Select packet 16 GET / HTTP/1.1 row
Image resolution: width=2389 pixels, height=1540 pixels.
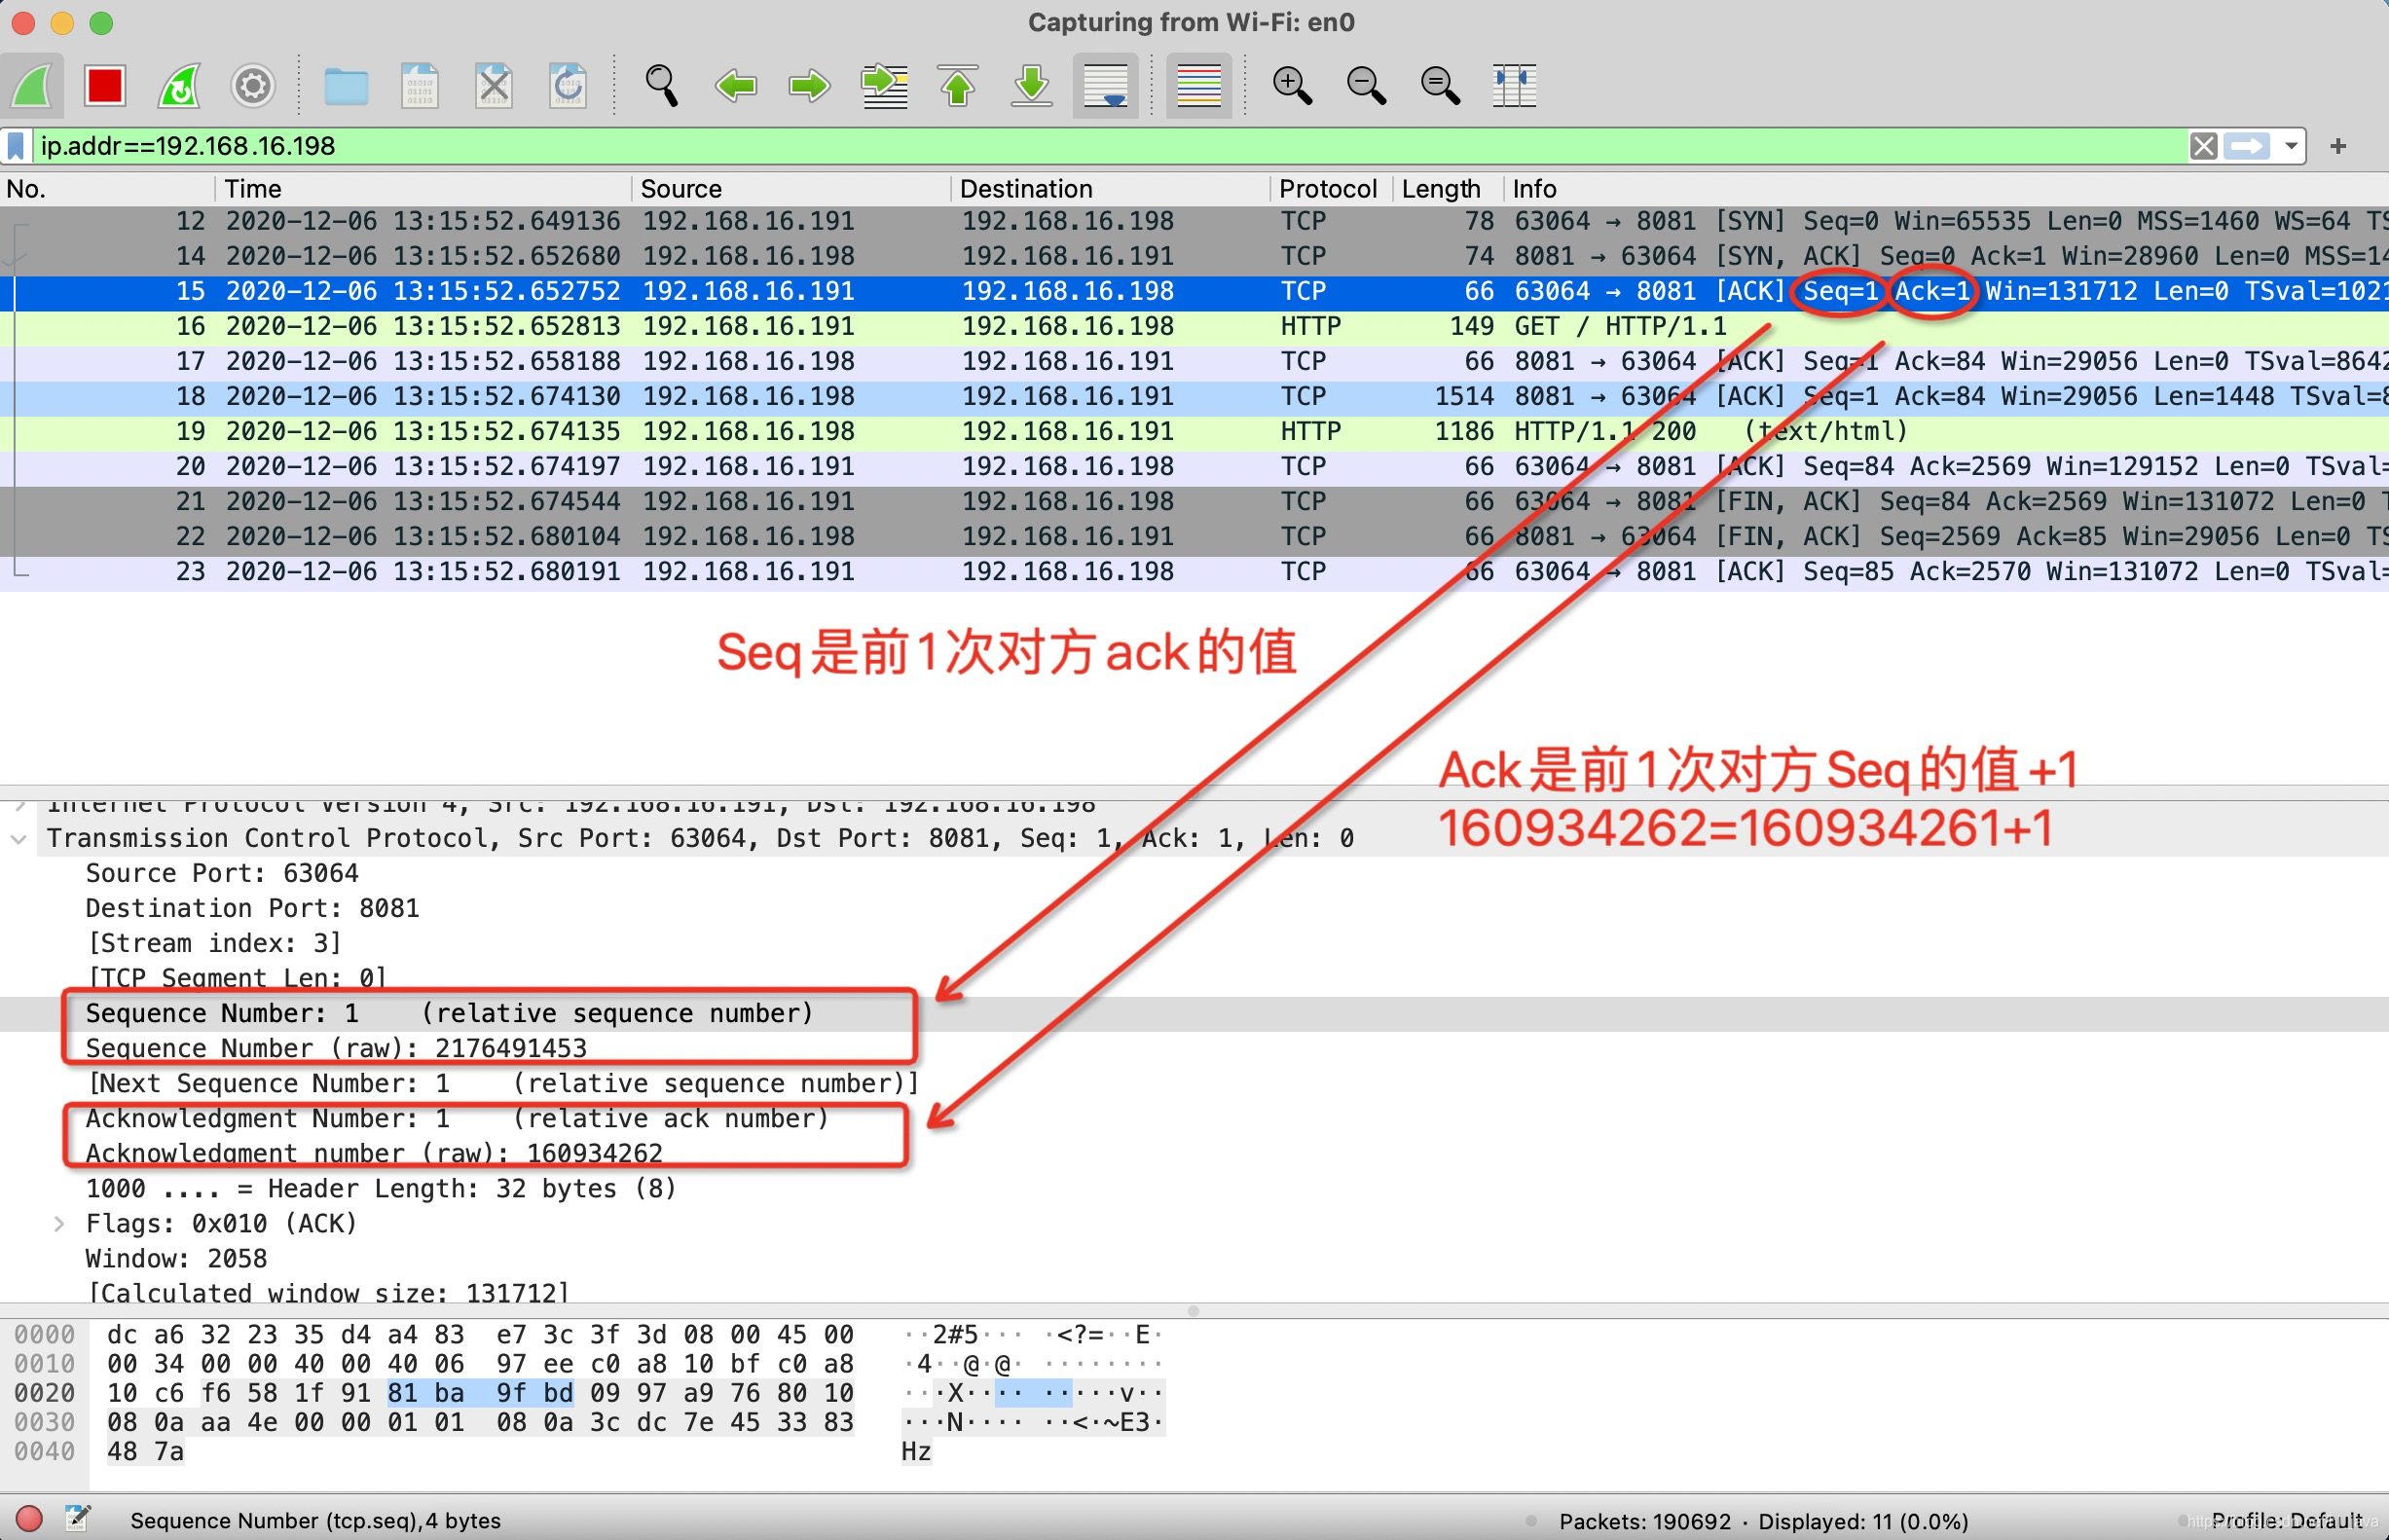click(1000, 326)
